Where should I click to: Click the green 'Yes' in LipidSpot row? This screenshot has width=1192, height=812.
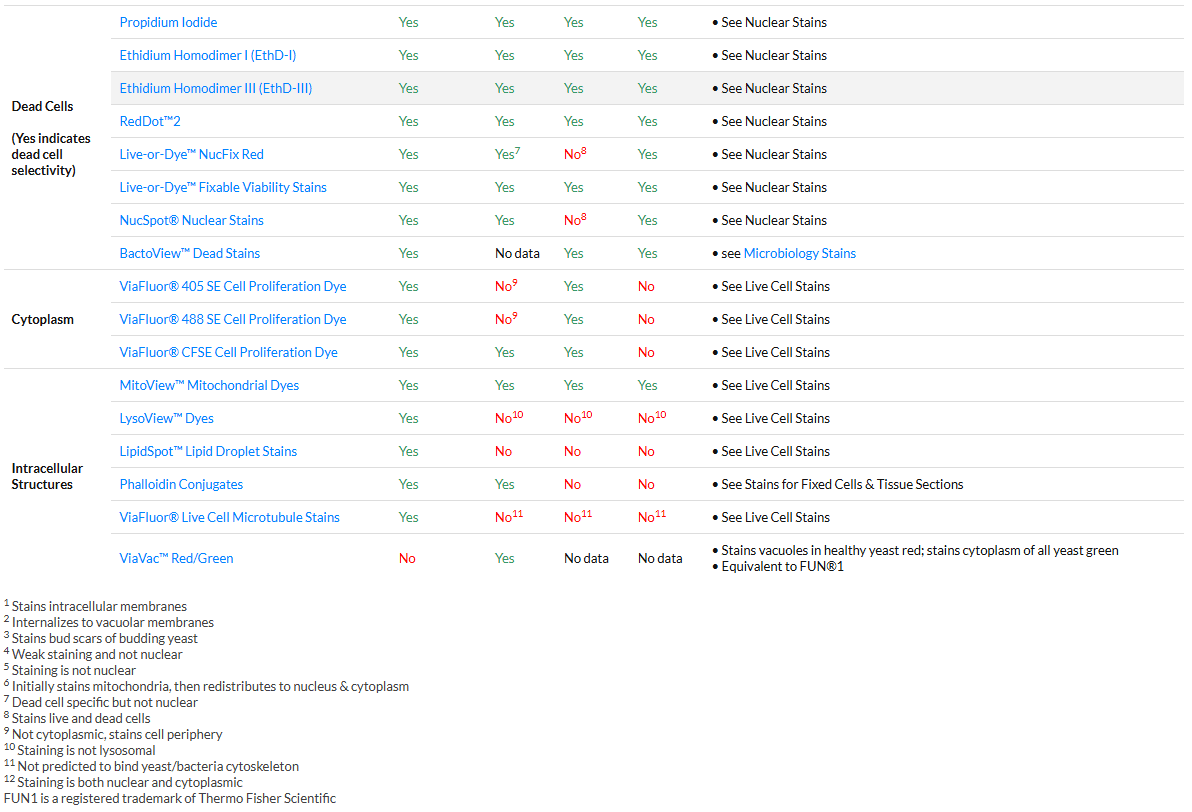pyautogui.click(x=409, y=452)
